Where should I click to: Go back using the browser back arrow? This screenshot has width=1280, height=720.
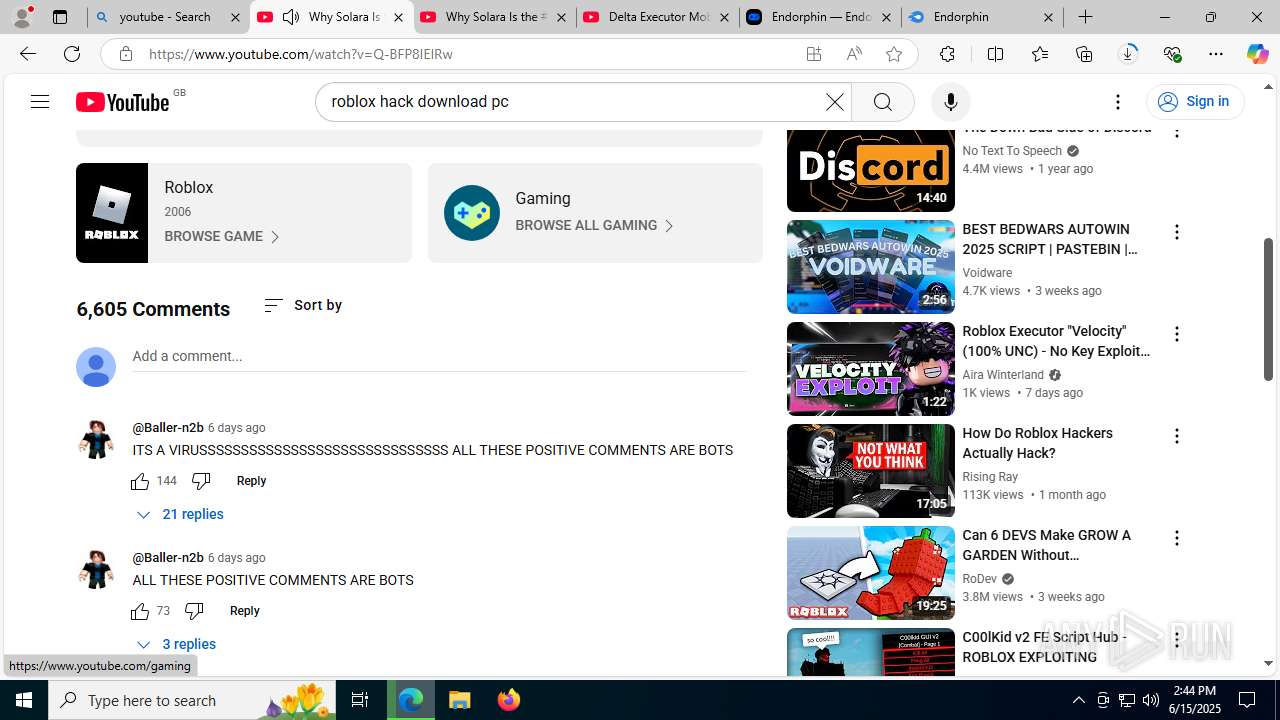click(x=27, y=54)
